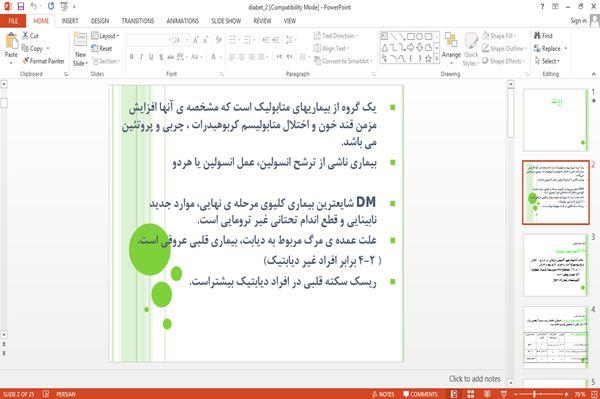Open PowerPoint Help question mark
This screenshot has height=399, width=600.
coord(542,7)
